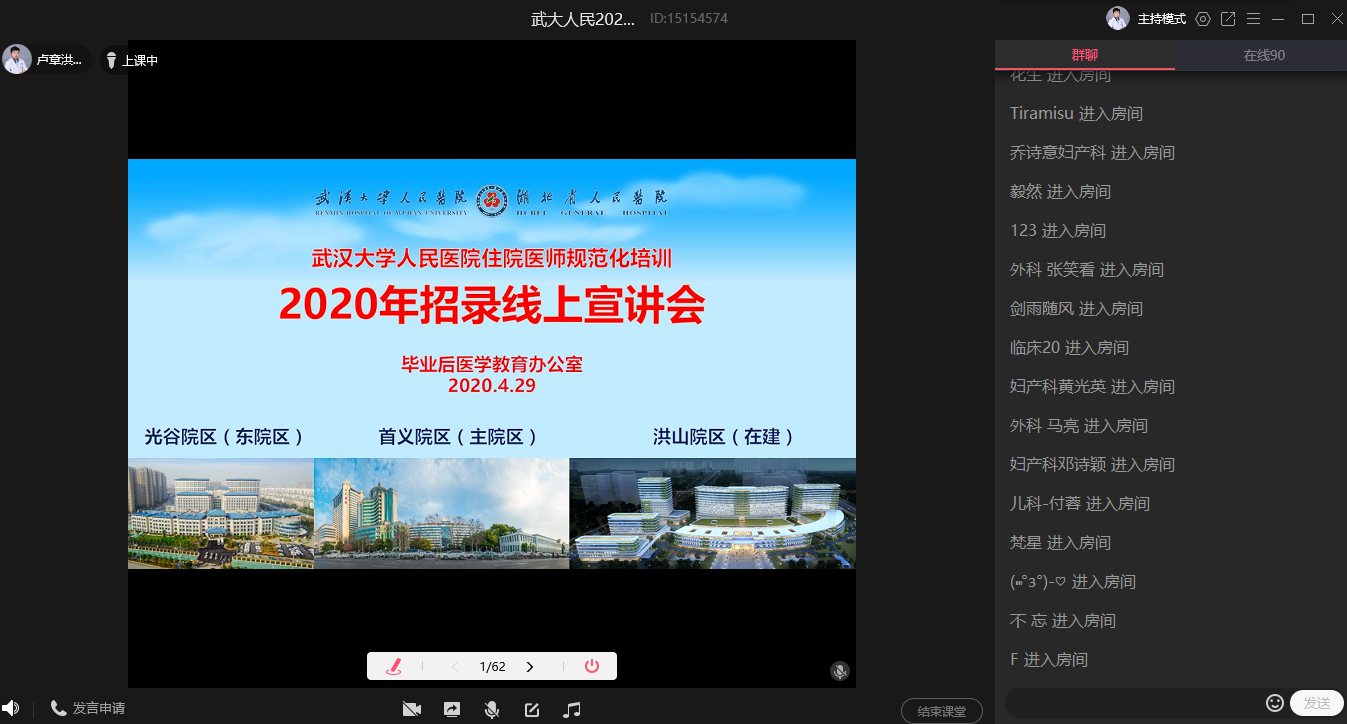
Task: Open the hamburger menu in title bar
Action: [x=1253, y=19]
